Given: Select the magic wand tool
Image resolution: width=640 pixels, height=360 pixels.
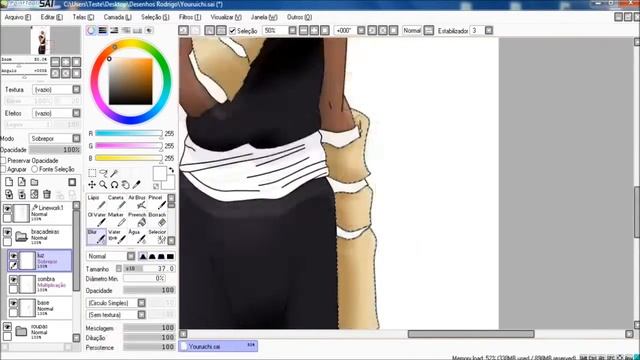Looking at the screenshot, I should click(x=115, y=173).
